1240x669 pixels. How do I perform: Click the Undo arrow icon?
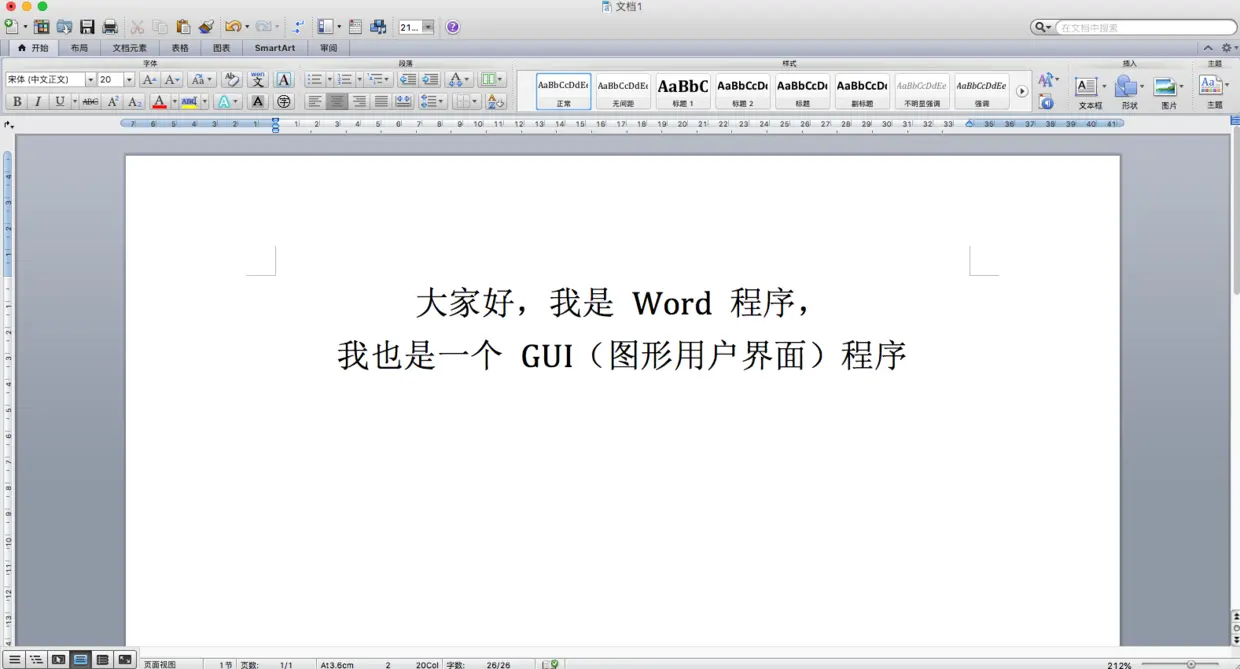click(x=233, y=27)
